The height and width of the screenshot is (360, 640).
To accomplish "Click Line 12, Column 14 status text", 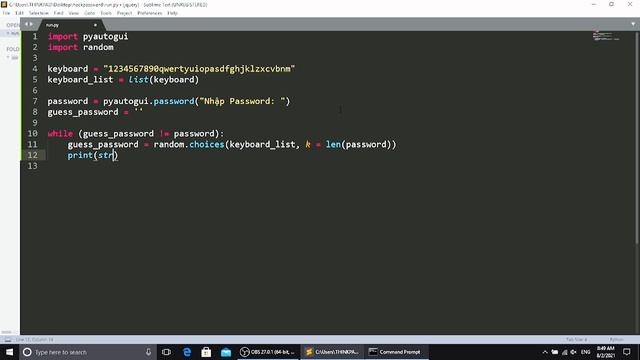I will pos(34,340).
